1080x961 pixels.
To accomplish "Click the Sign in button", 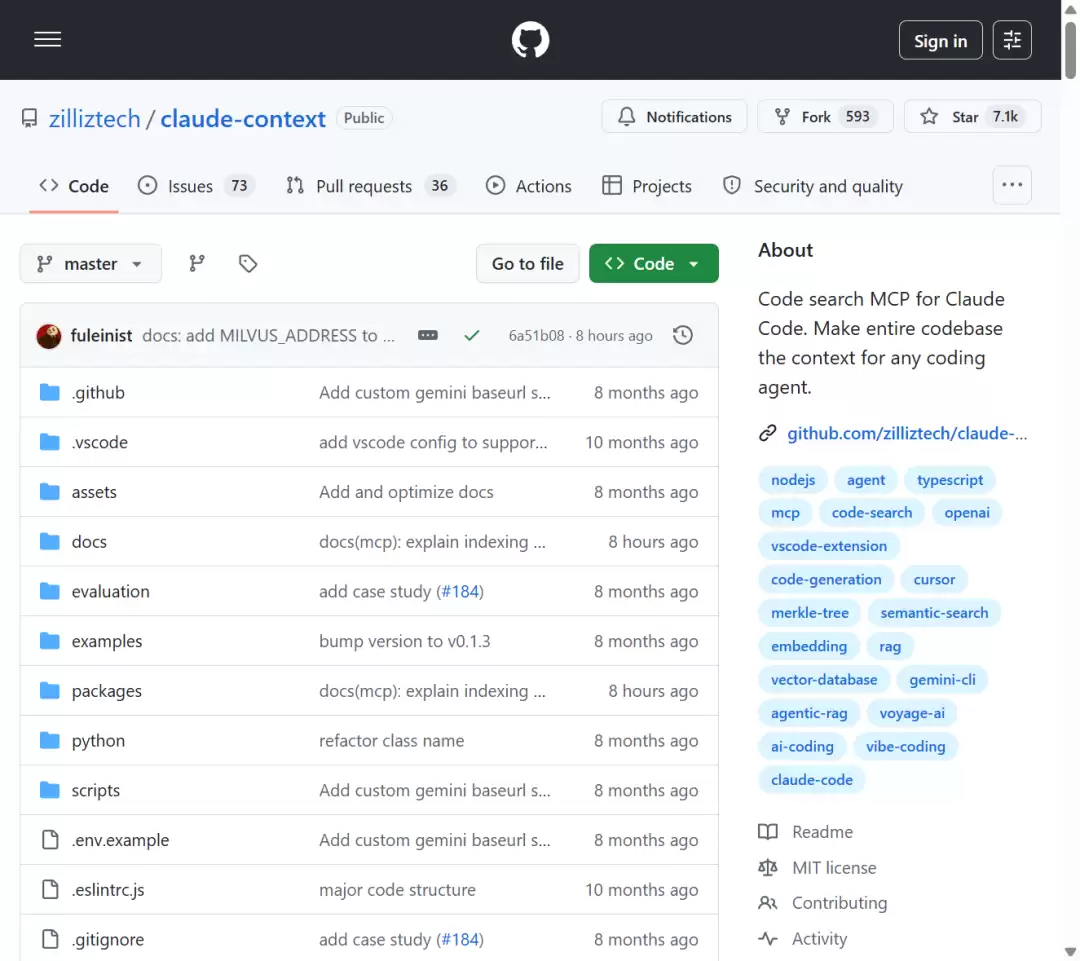I will [x=940, y=40].
